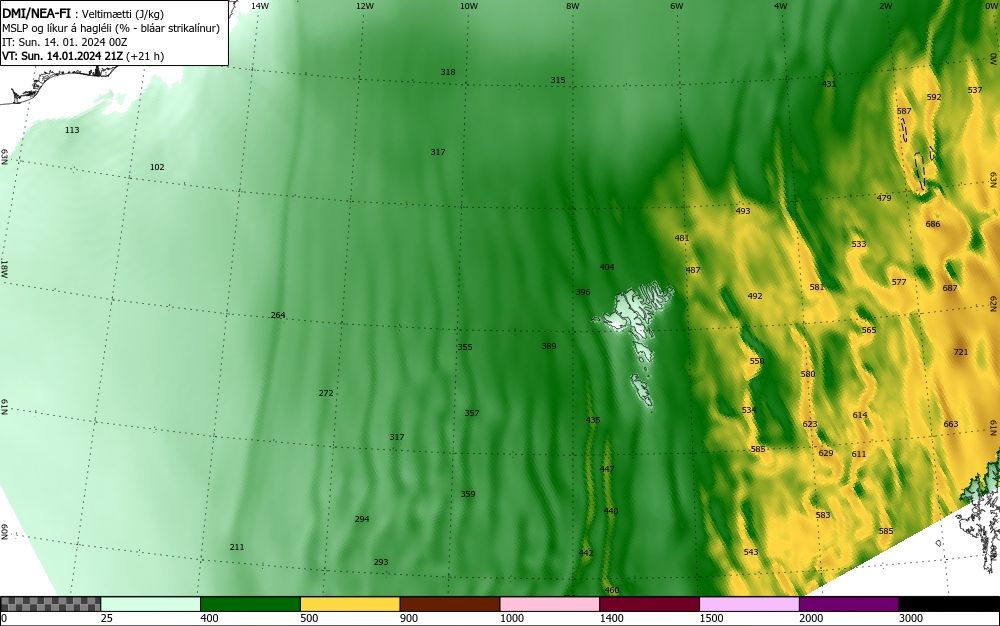The image size is (1000, 626).
Task: Click the map value '592'
Action: pyautogui.click(x=934, y=98)
